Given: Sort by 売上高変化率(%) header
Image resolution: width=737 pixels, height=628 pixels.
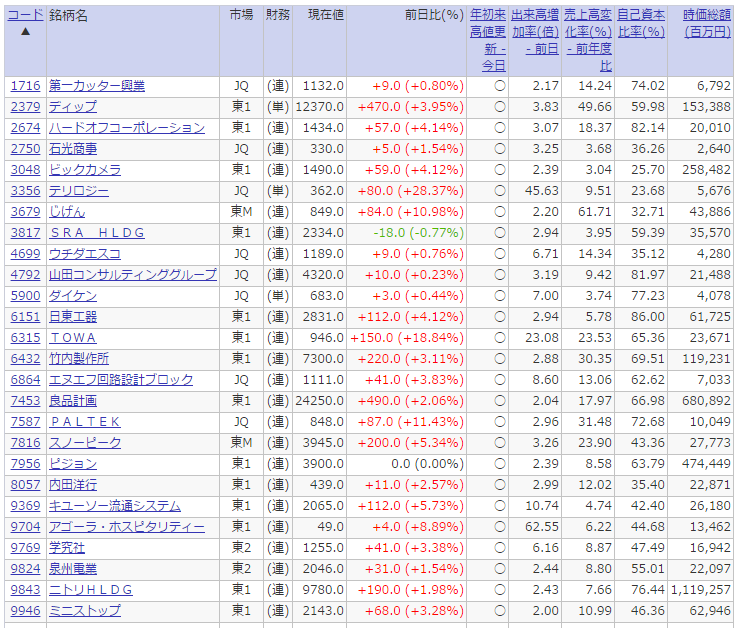Looking at the screenshot, I should [x=588, y=40].
